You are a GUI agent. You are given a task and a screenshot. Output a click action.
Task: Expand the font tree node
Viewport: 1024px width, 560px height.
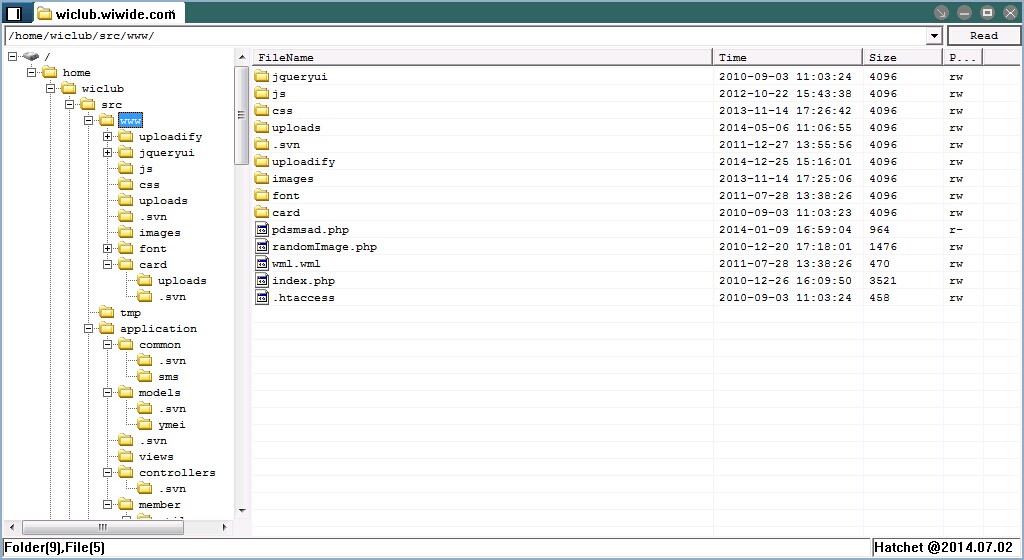pos(107,248)
